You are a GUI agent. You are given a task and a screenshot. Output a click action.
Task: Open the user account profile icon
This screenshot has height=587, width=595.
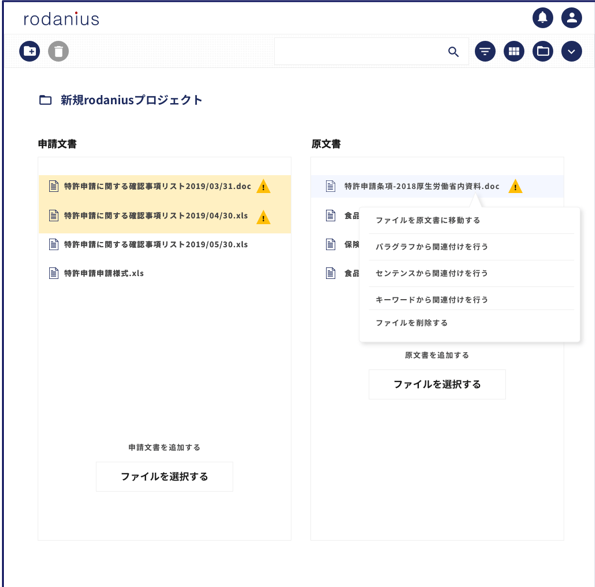coord(571,18)
